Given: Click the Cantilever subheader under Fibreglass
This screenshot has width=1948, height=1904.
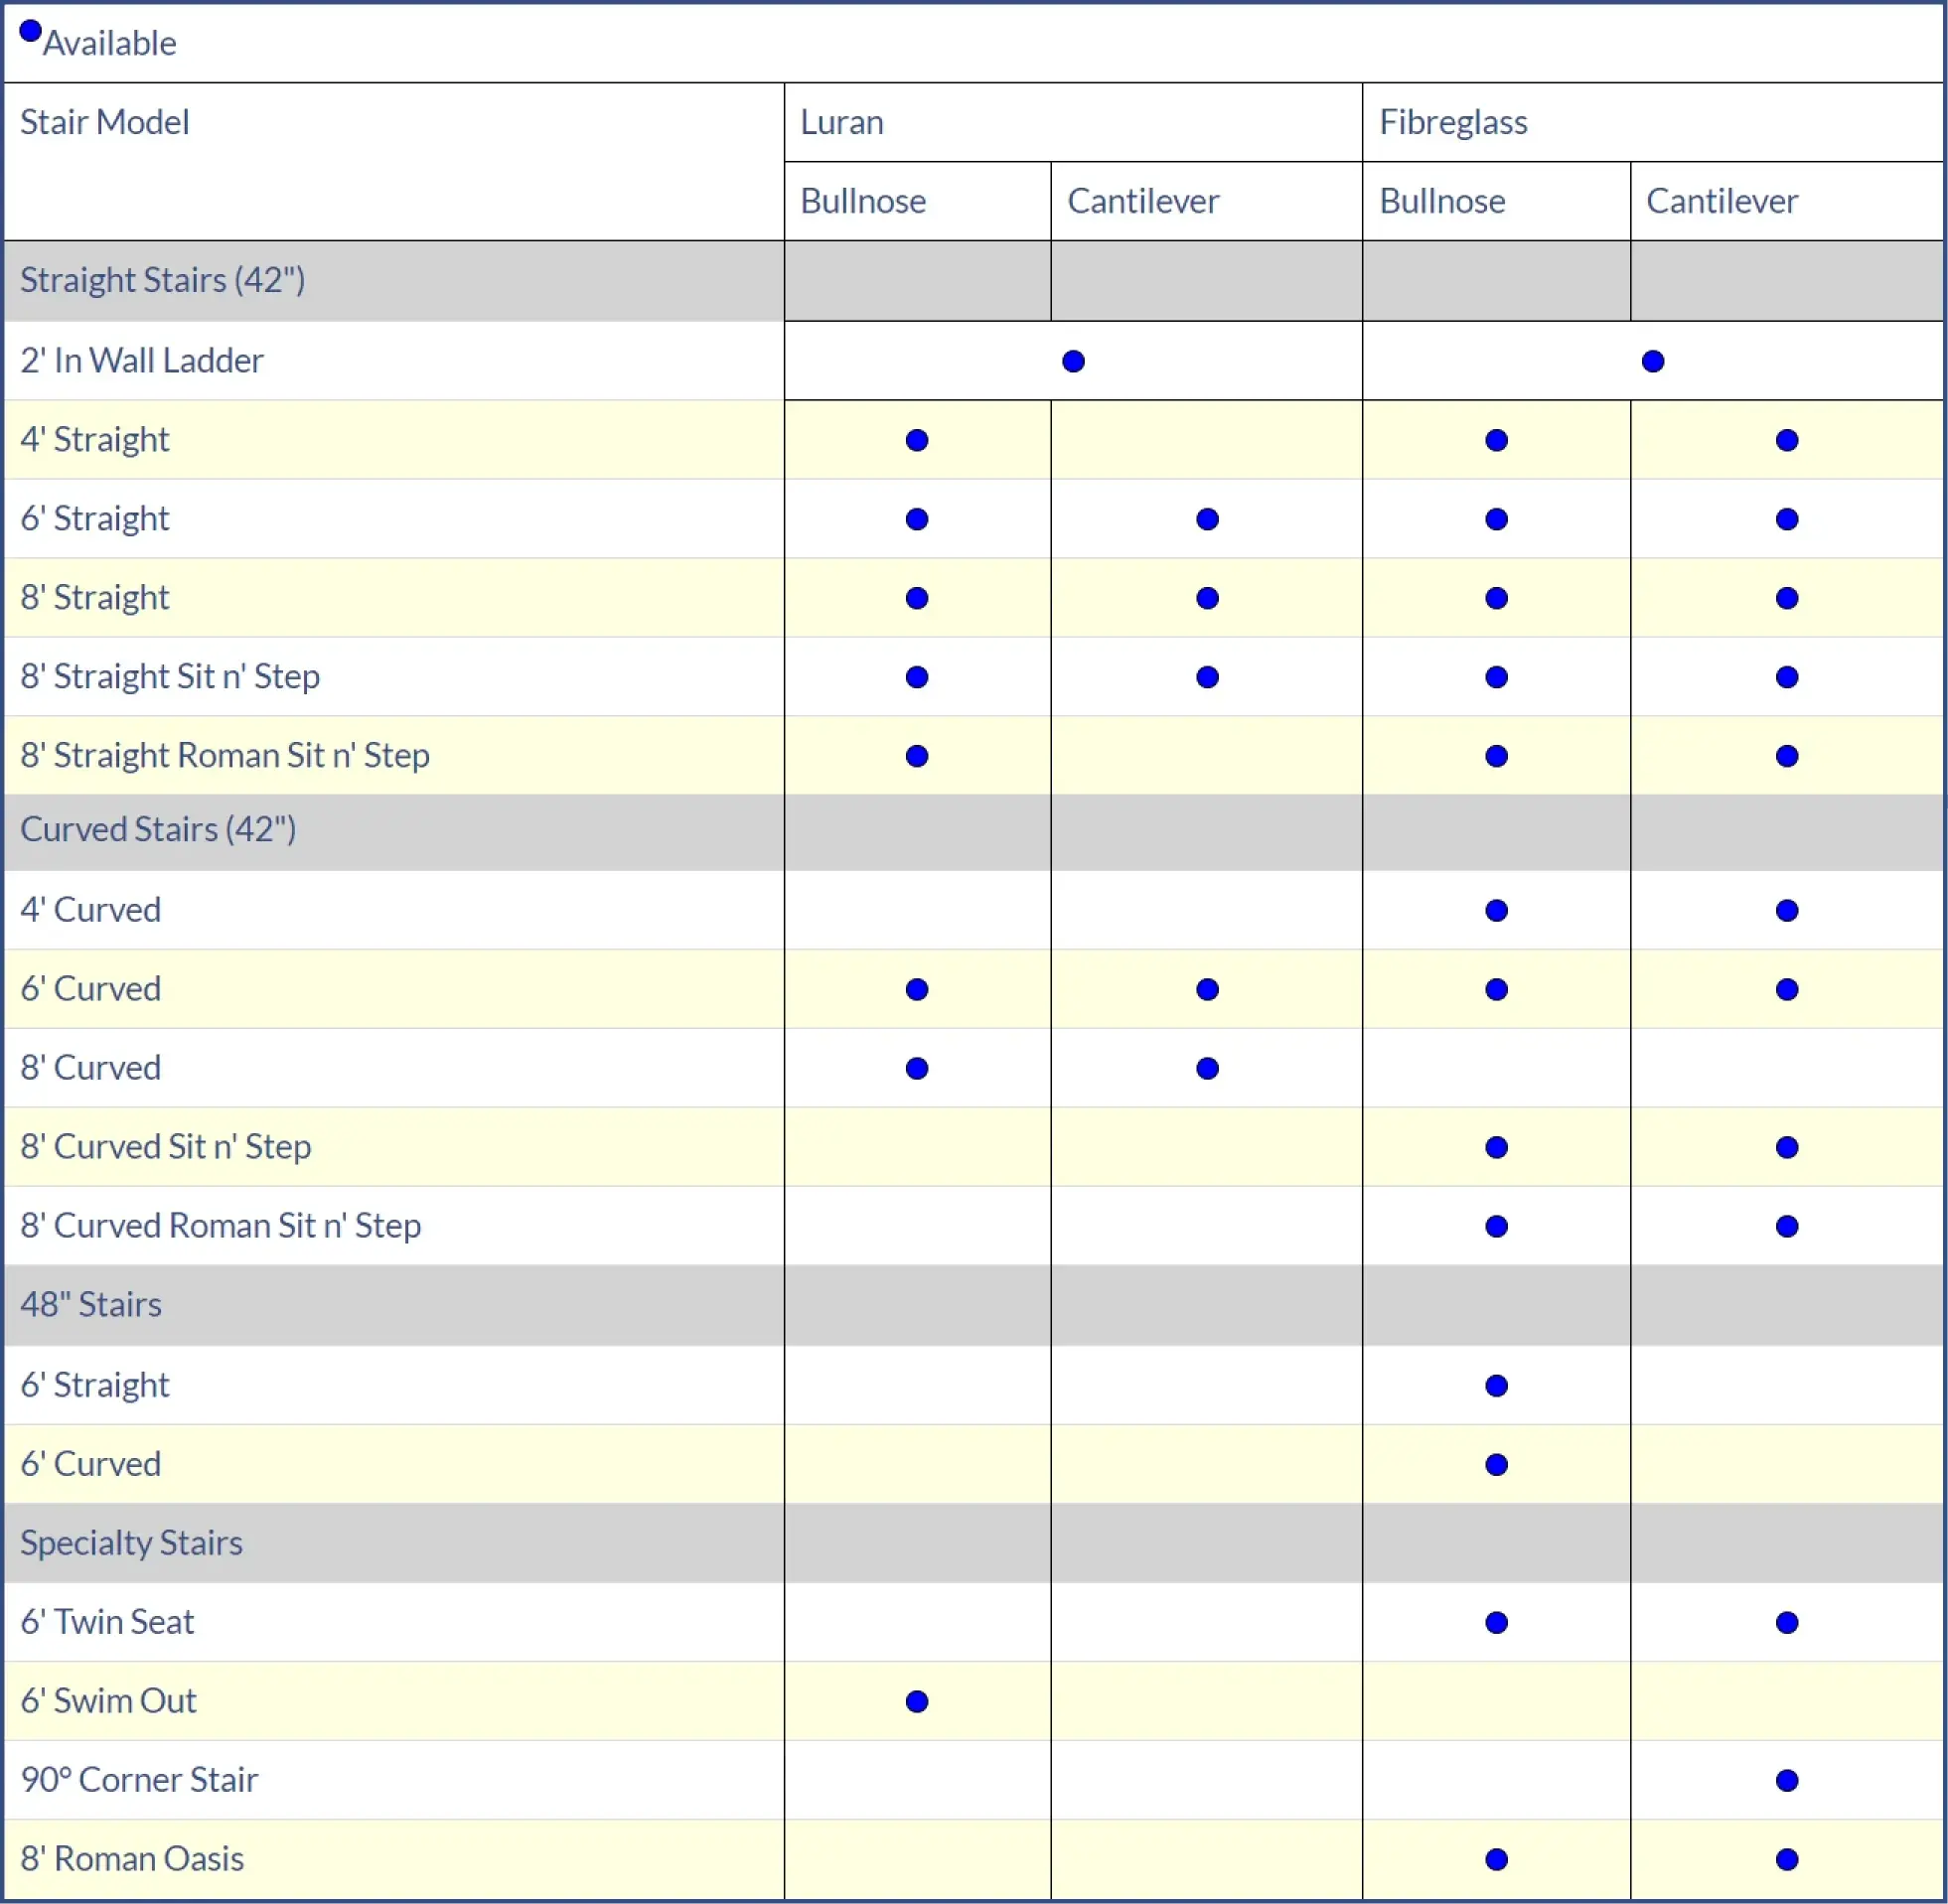Looking at the screenshot, I should pyautogui.click(x=1721, y=201).
